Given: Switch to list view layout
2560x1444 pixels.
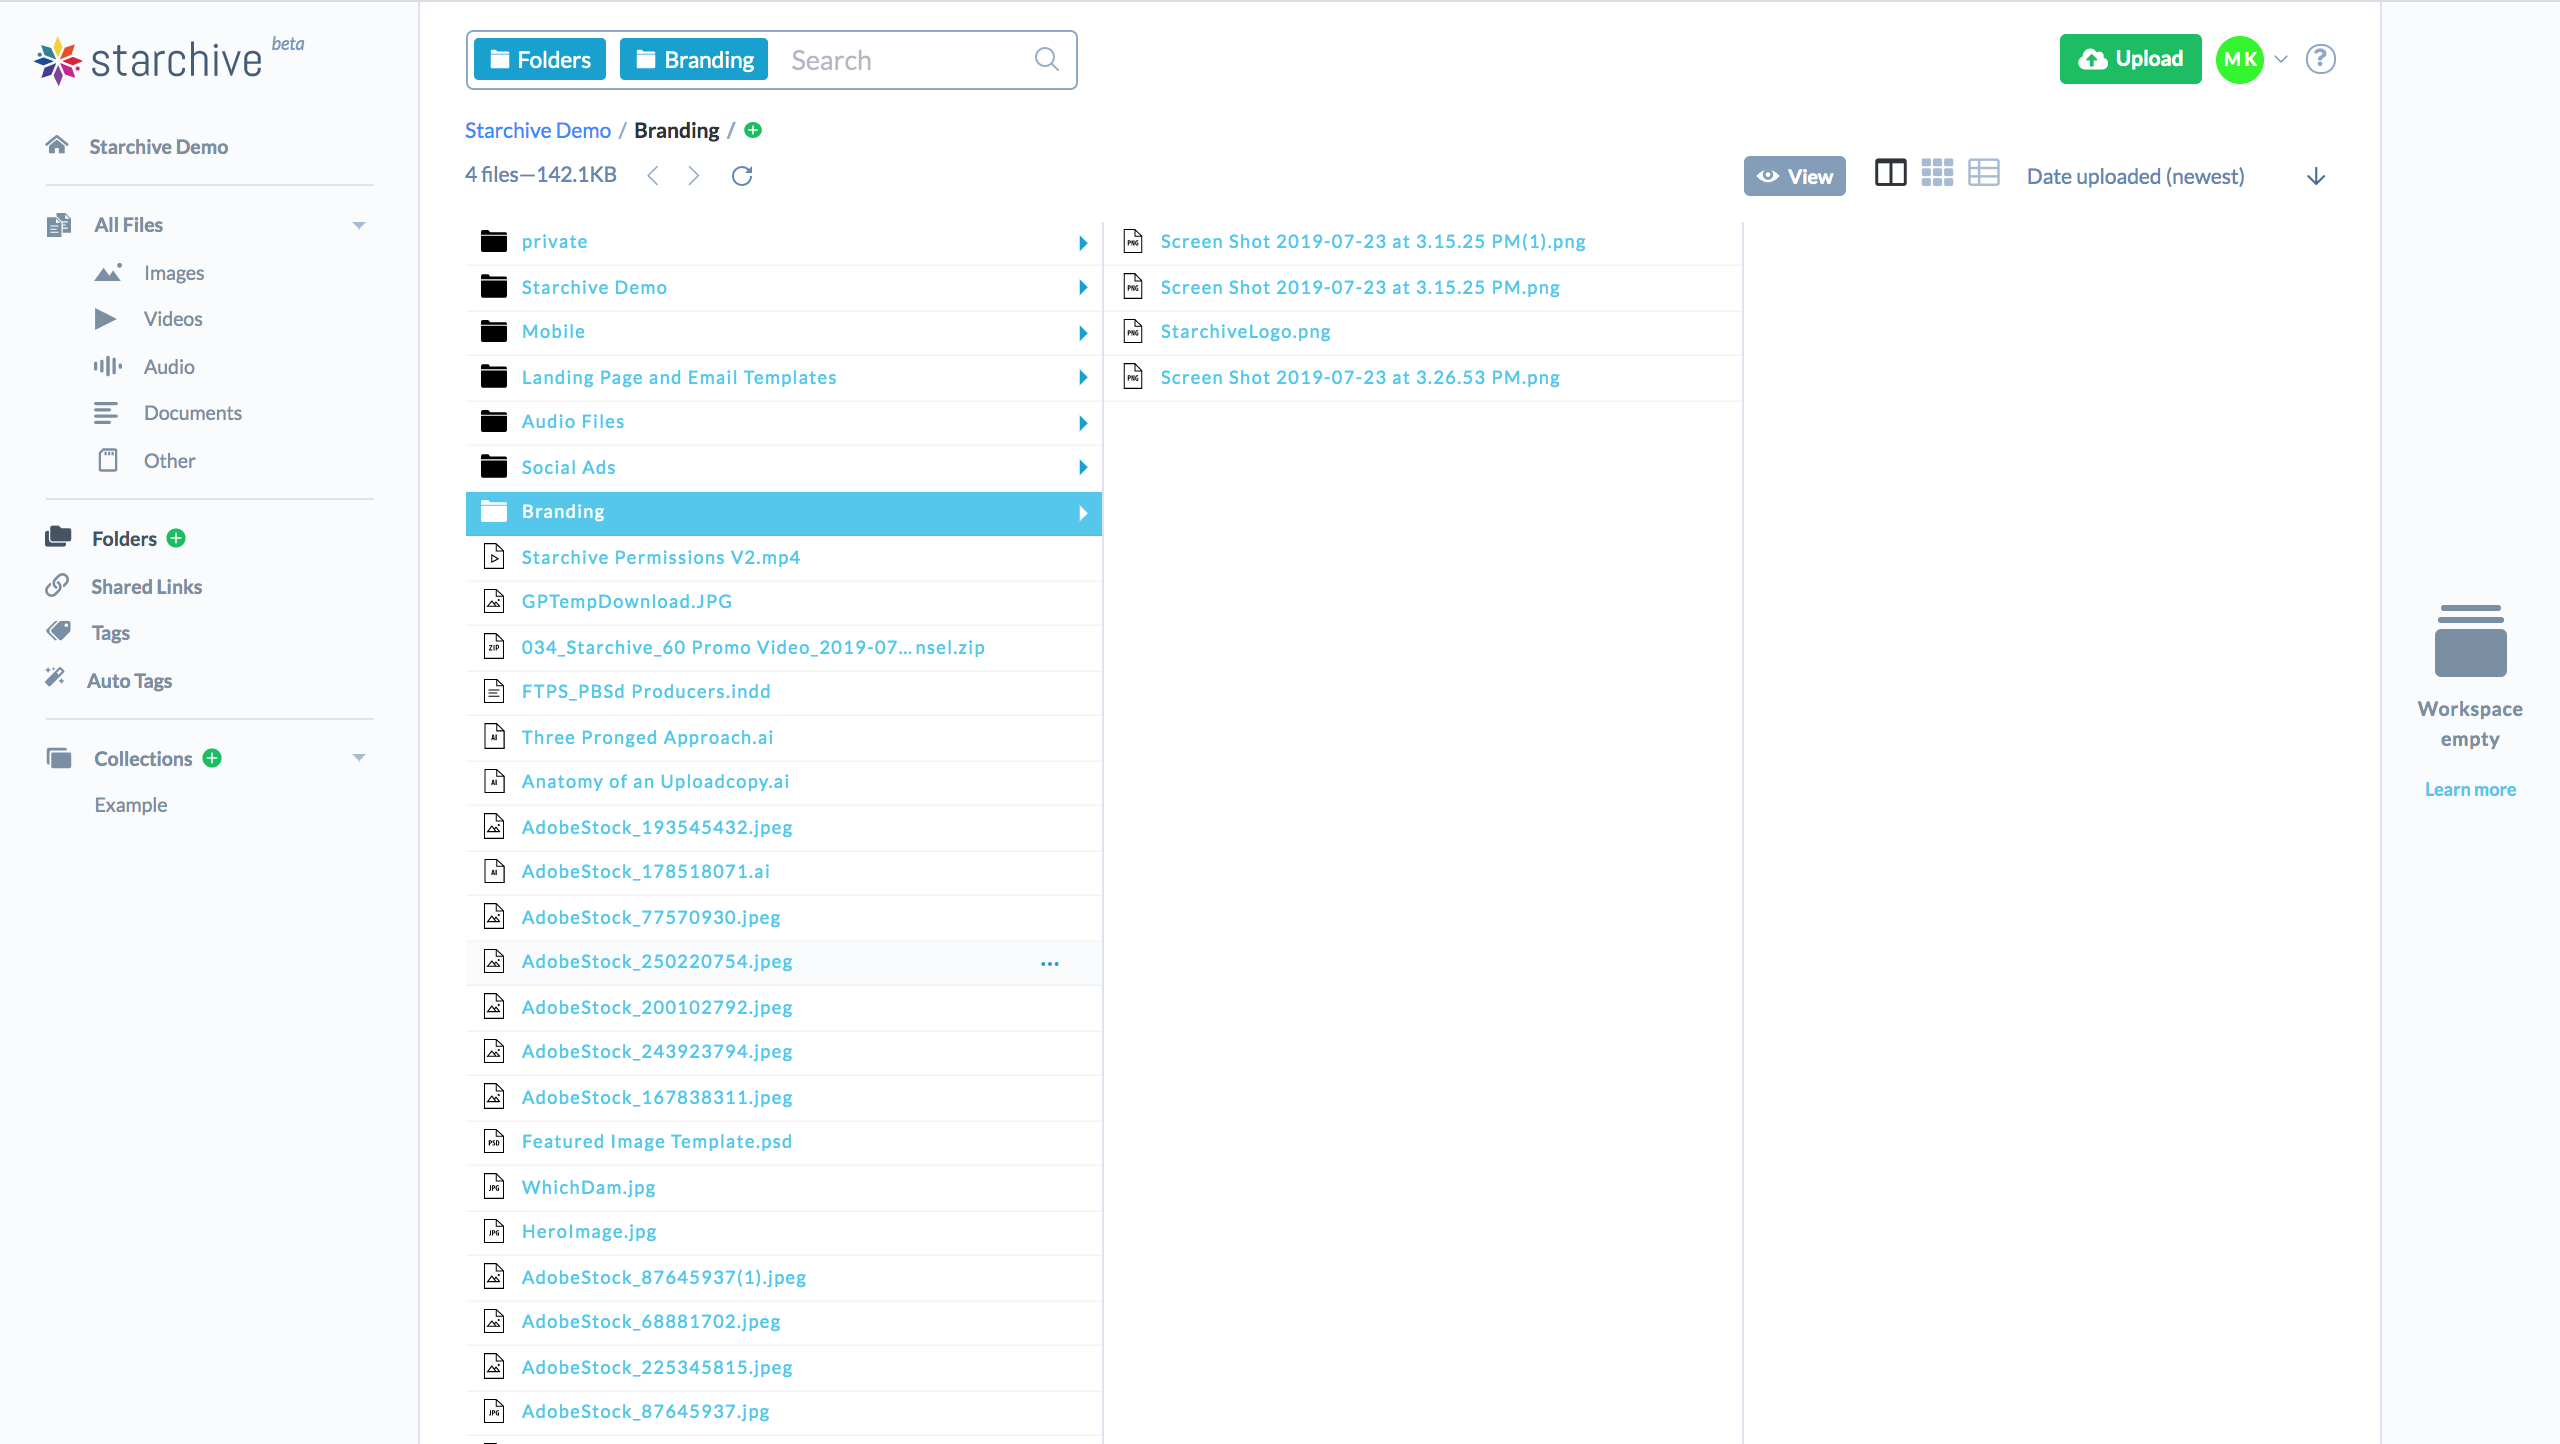Looking at the screenshot, I should point(1984,173).
